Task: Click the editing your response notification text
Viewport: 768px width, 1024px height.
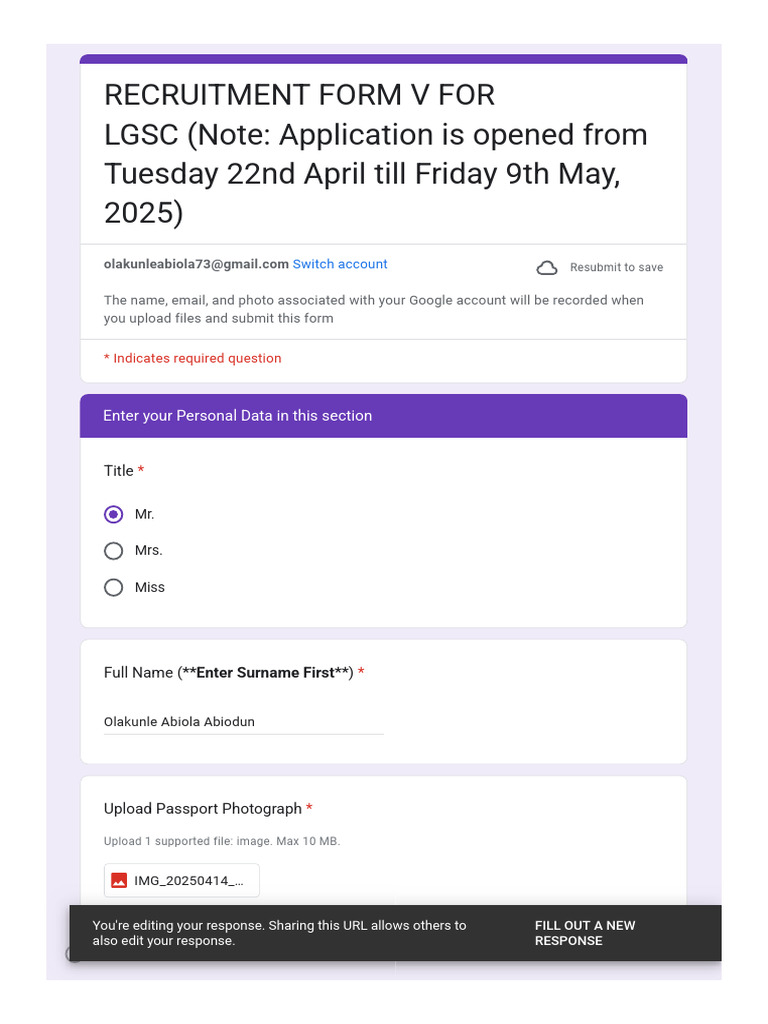Action: (279, 933)
